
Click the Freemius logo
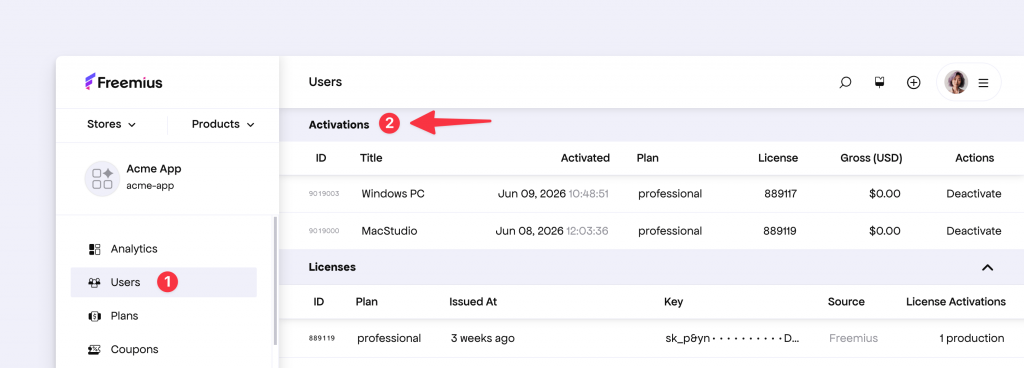point(123,82)
